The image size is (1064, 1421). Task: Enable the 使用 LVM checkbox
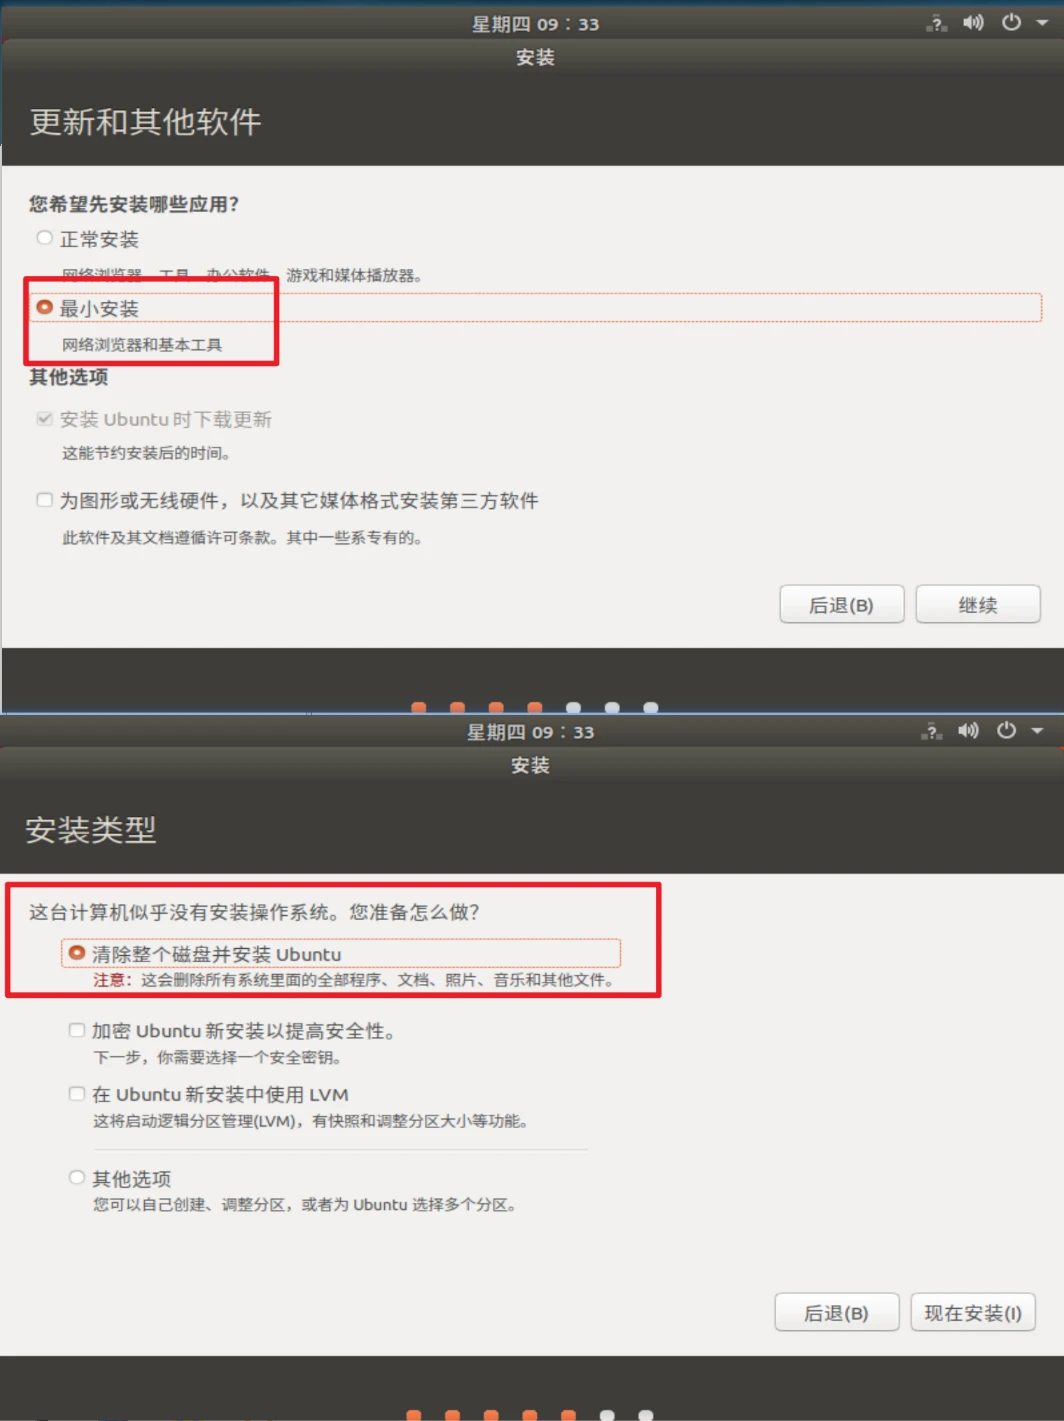(x=76, y=1094)
